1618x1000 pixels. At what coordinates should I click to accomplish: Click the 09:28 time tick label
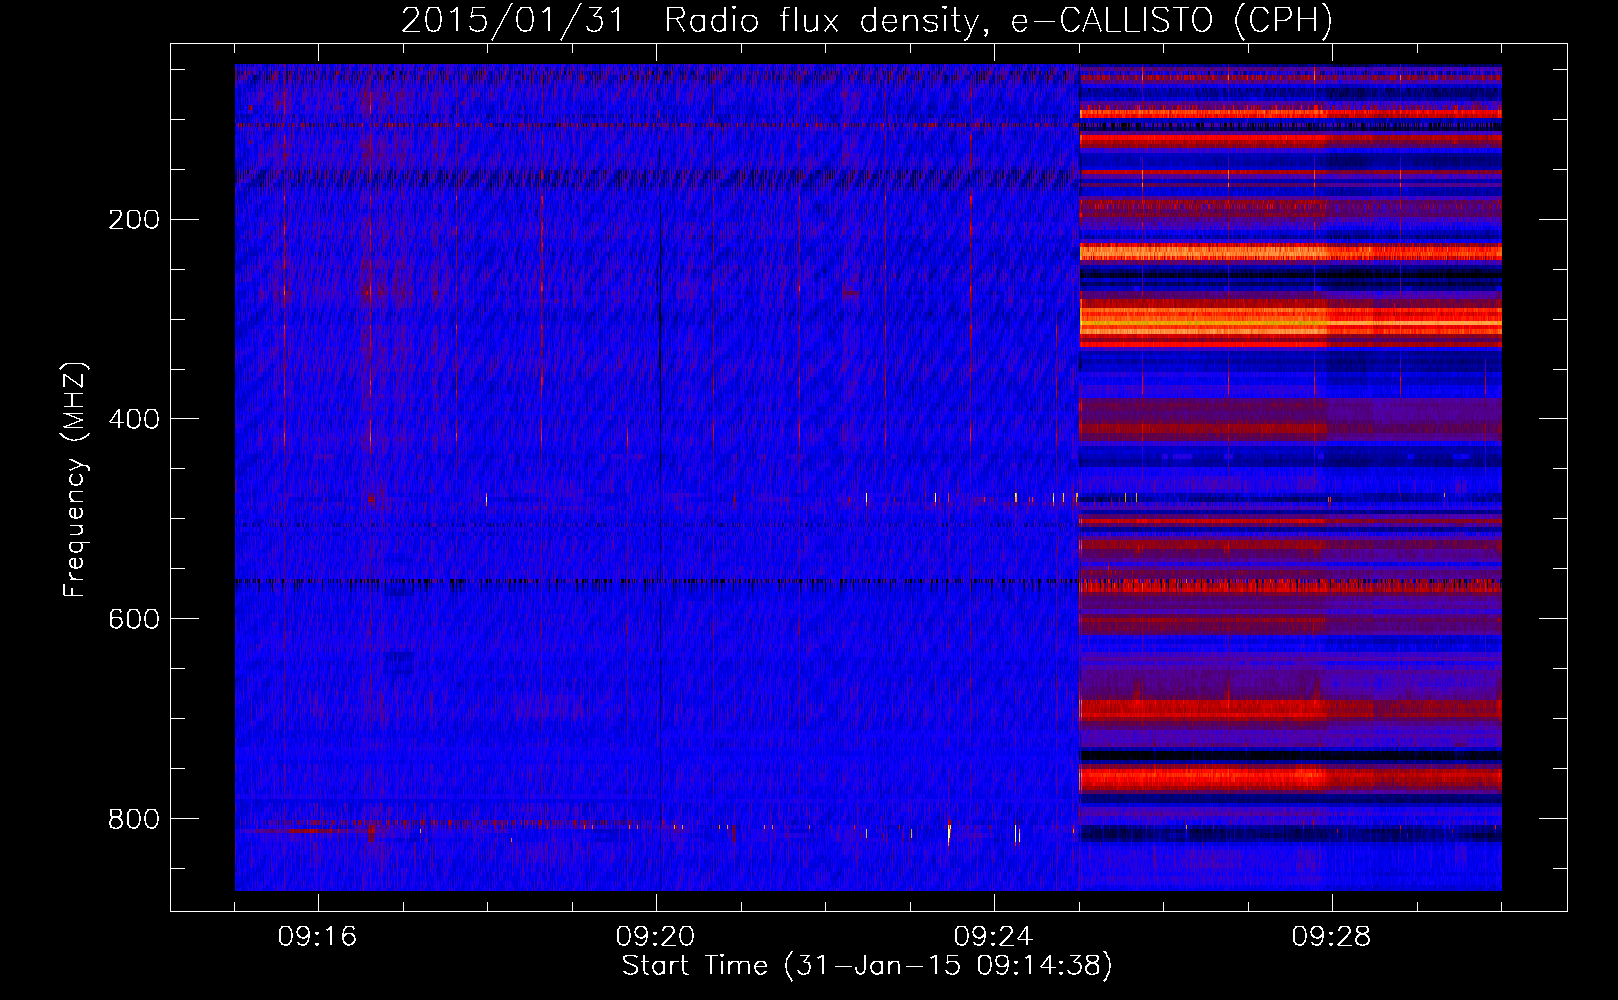tap(1332, 937)
